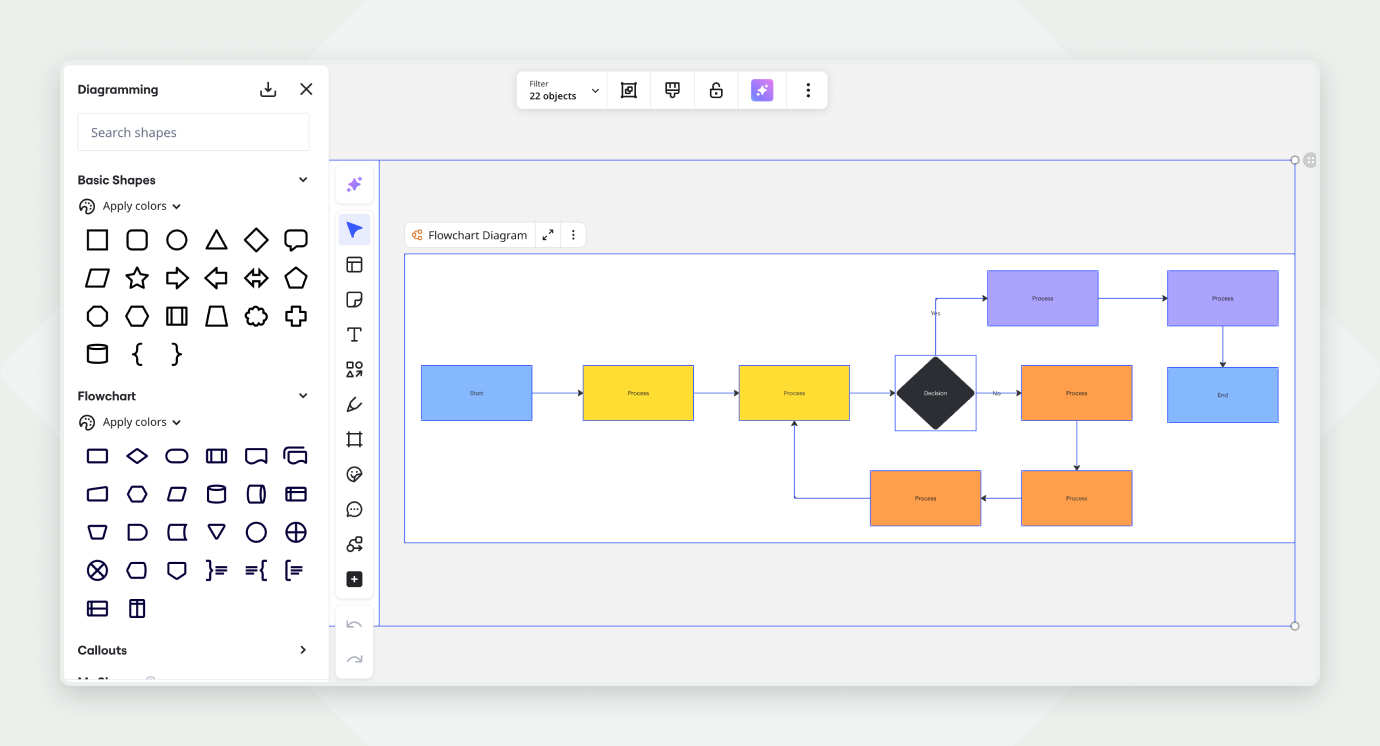Pick the left arrow basic shape
Viewport: 1380px width, 746px height.
coord(216,278)
